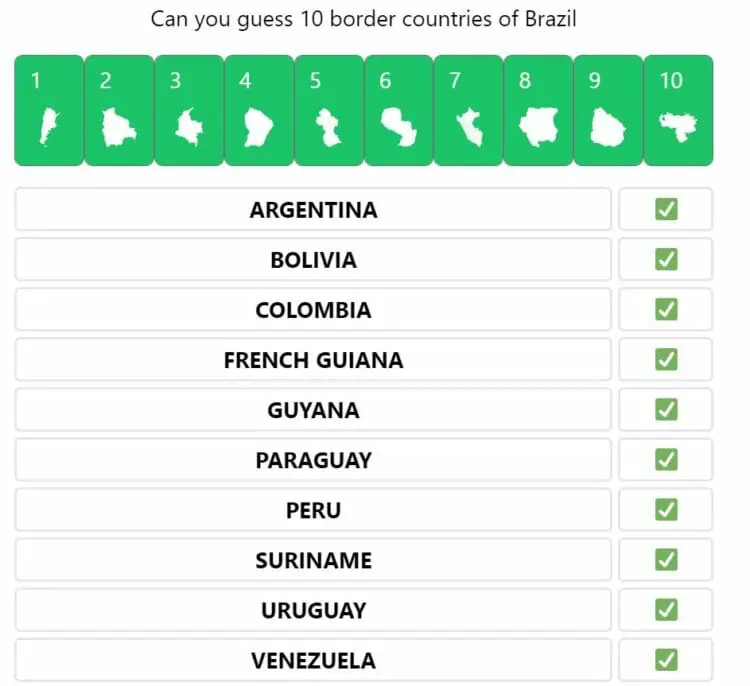
Task: Select tile 5 with Guyana silhouette
Action: pos(329,110)
